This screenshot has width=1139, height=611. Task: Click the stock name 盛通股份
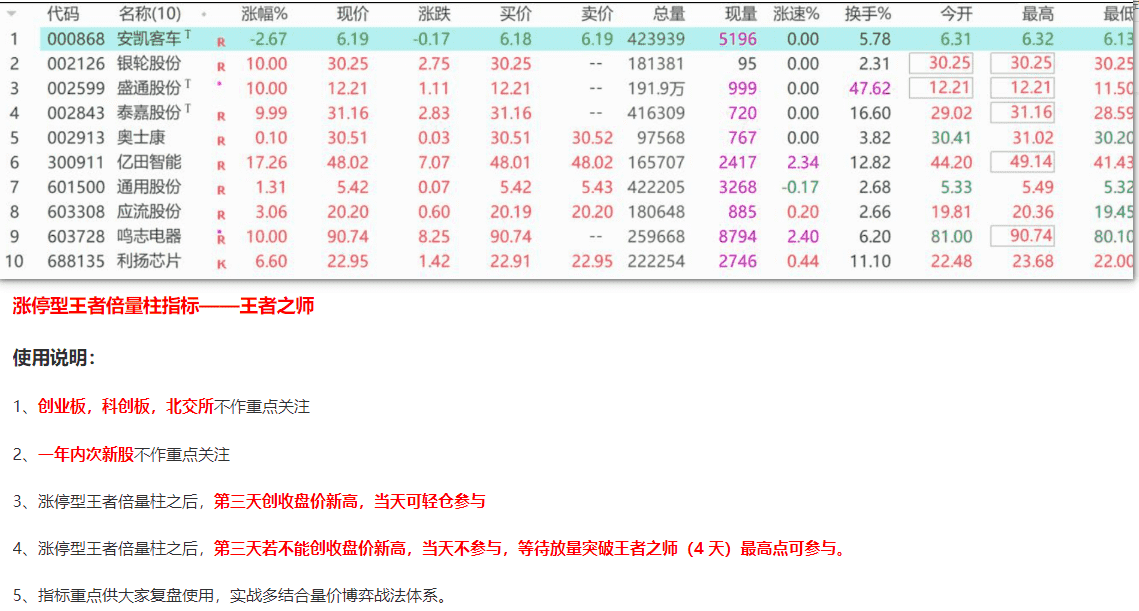pyautogui.click(x=149, y=89)
